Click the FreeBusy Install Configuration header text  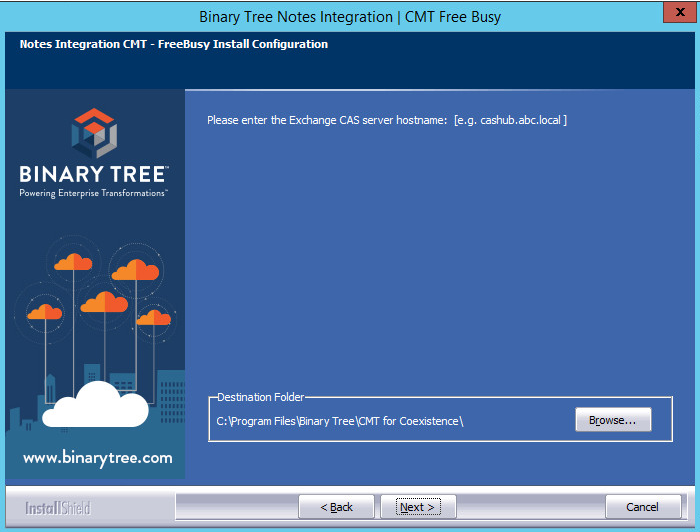174,44
